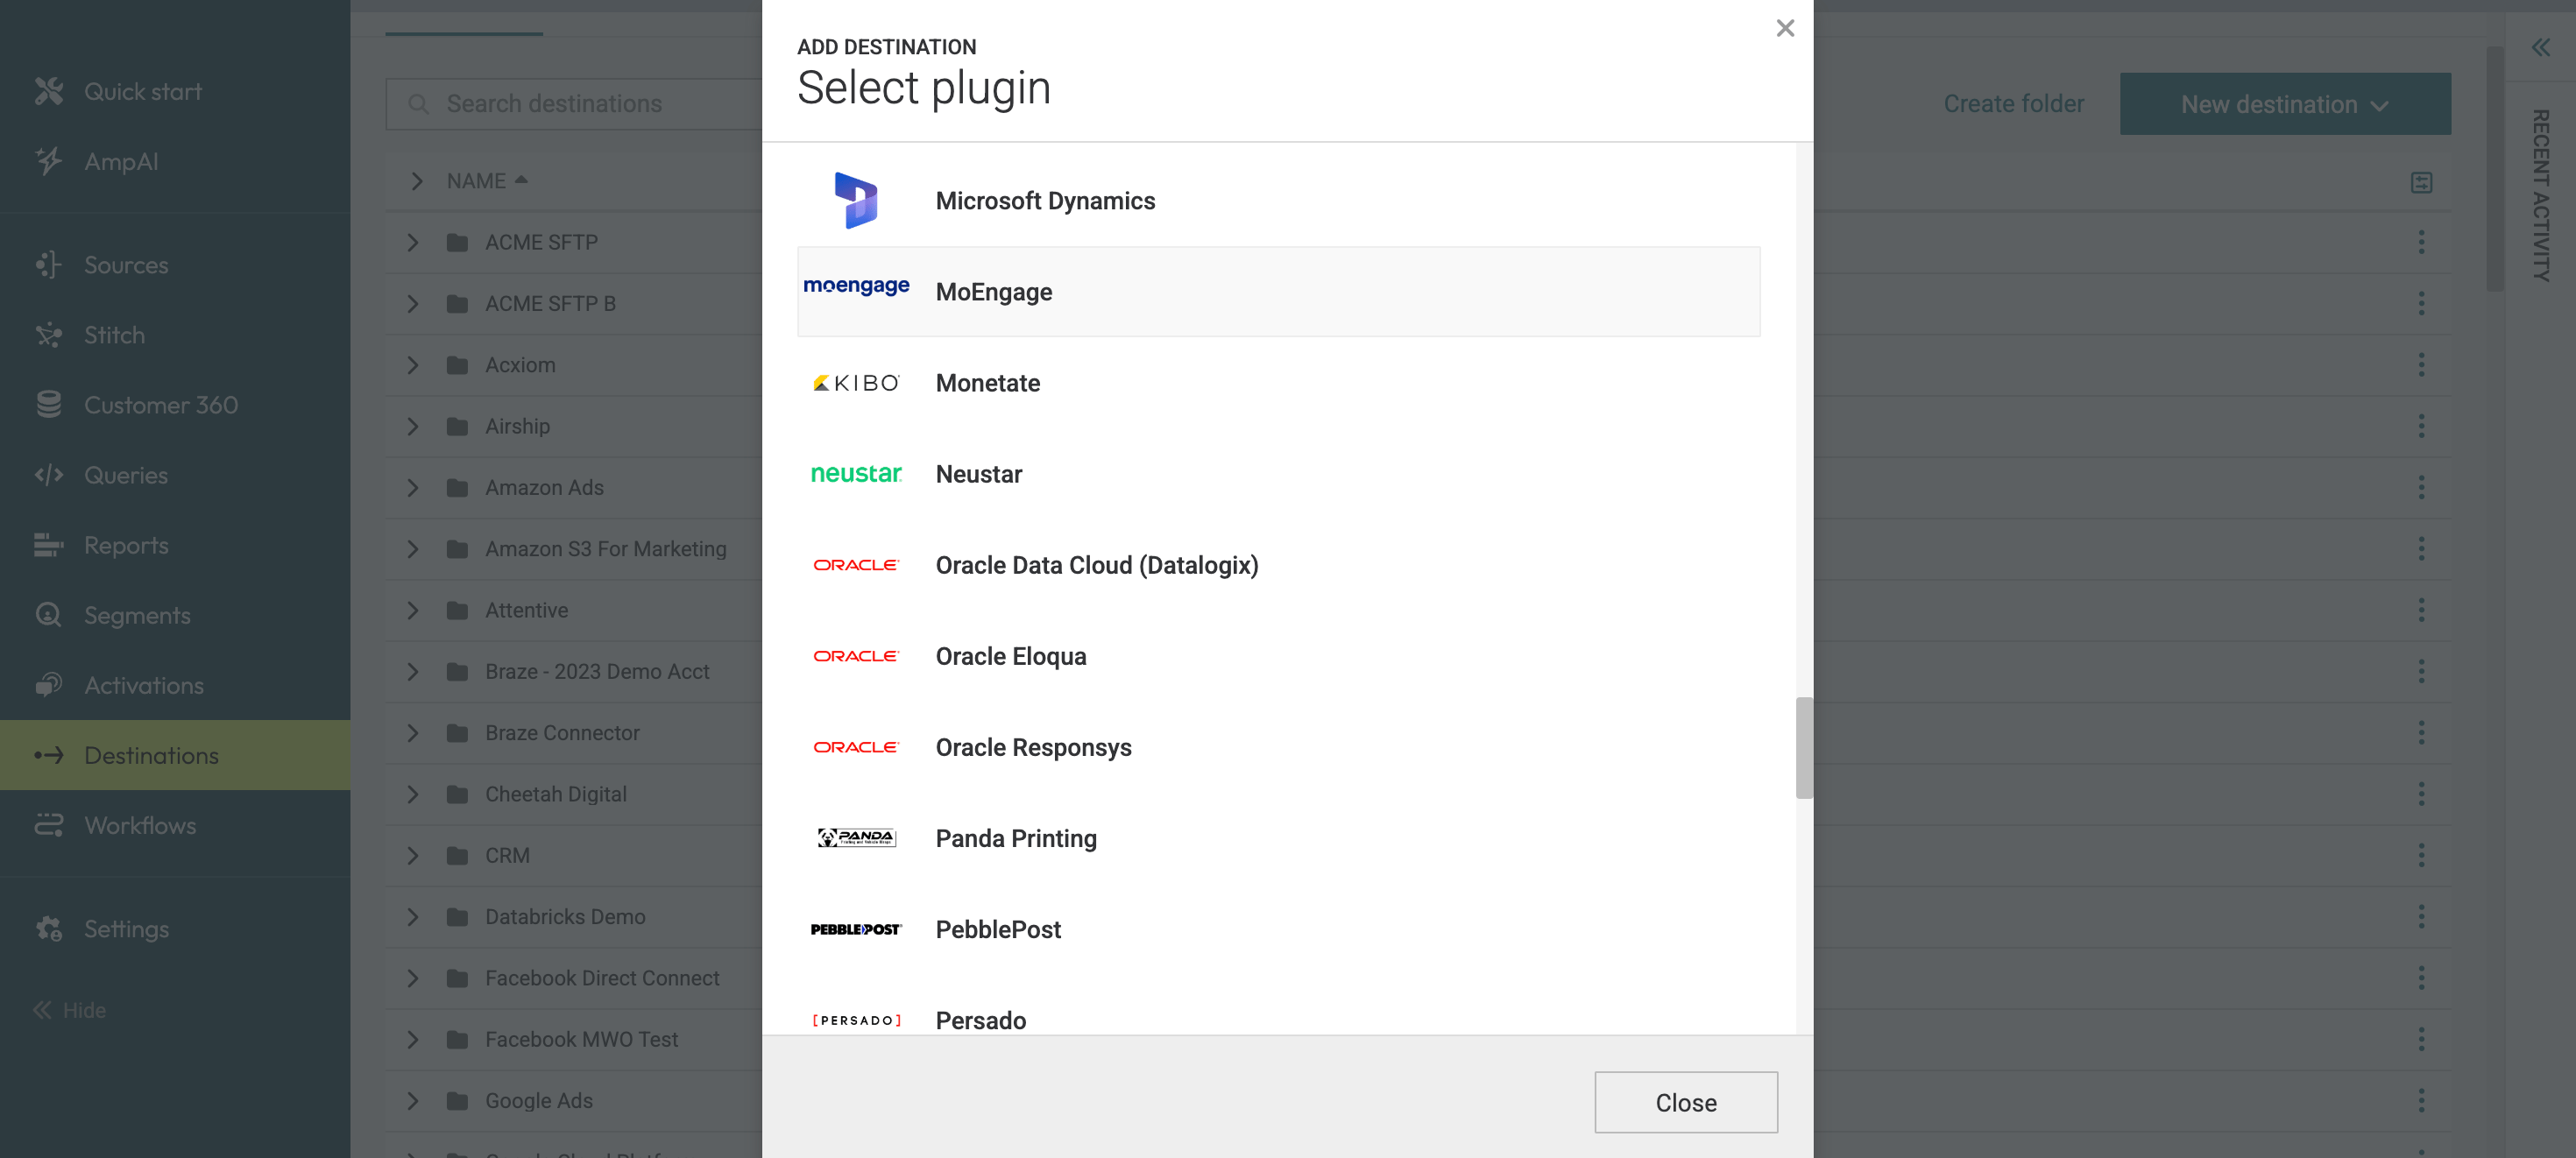Click the PebblePost logo icon
The image size is (2576, 1158).
point(856,929)
